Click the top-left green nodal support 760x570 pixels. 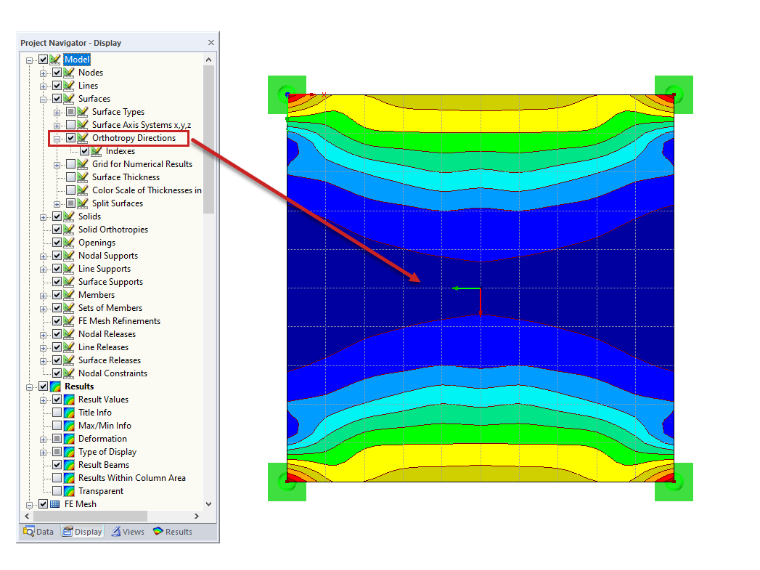tap(287, 95)
